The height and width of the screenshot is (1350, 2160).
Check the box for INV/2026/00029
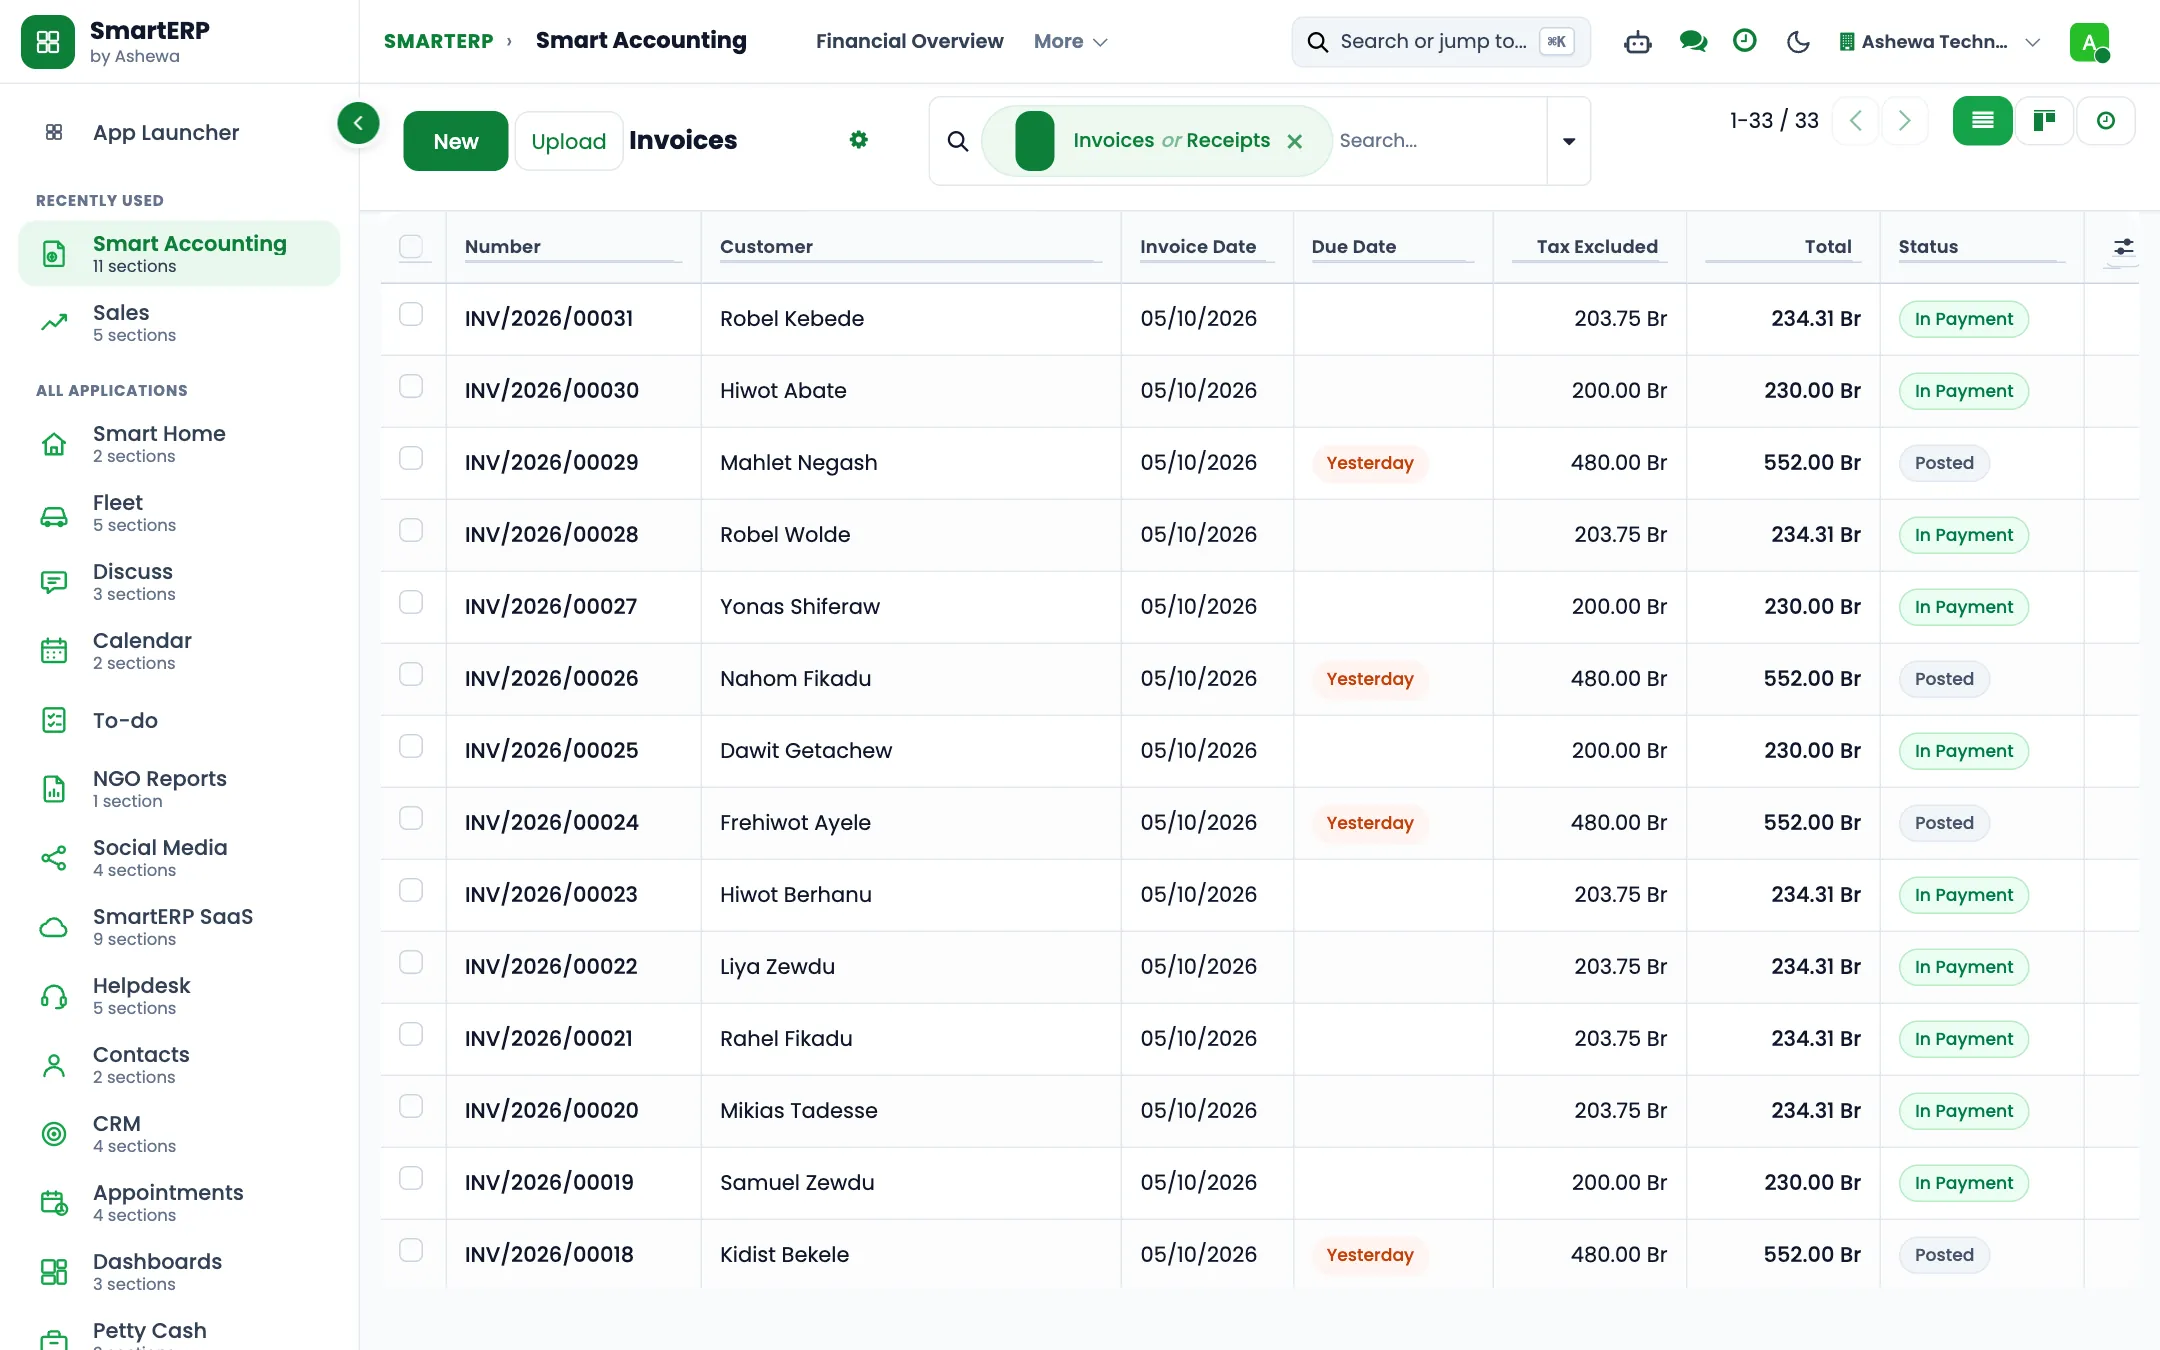pyautogui.click(x=411, y=458)
